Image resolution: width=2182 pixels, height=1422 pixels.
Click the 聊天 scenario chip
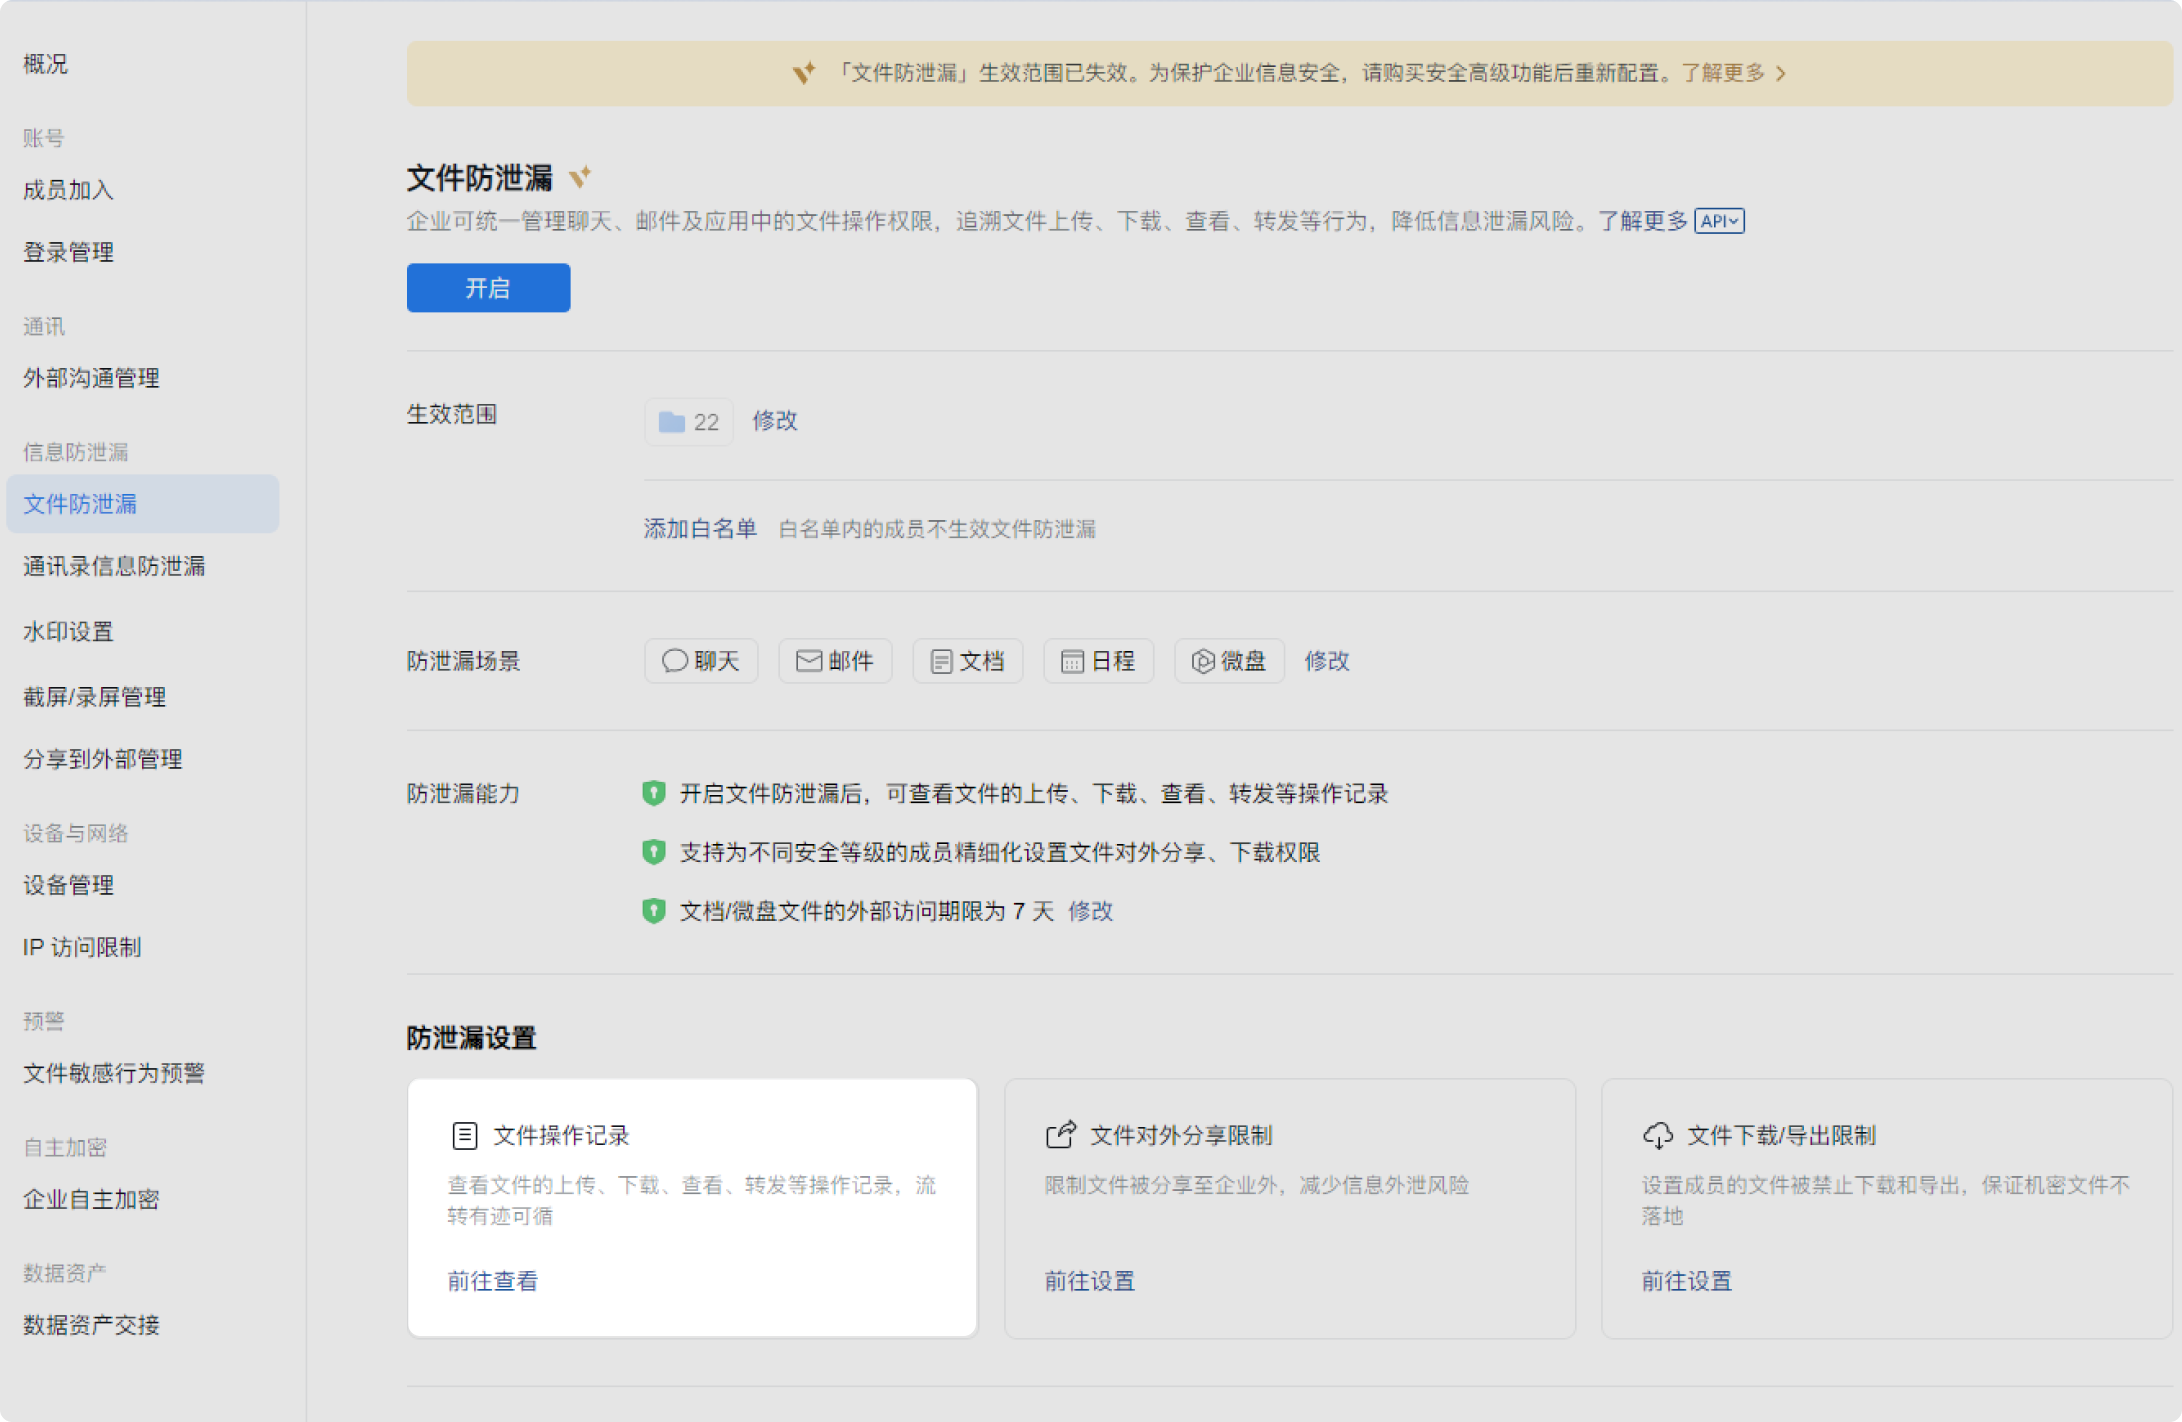(701, 661)
